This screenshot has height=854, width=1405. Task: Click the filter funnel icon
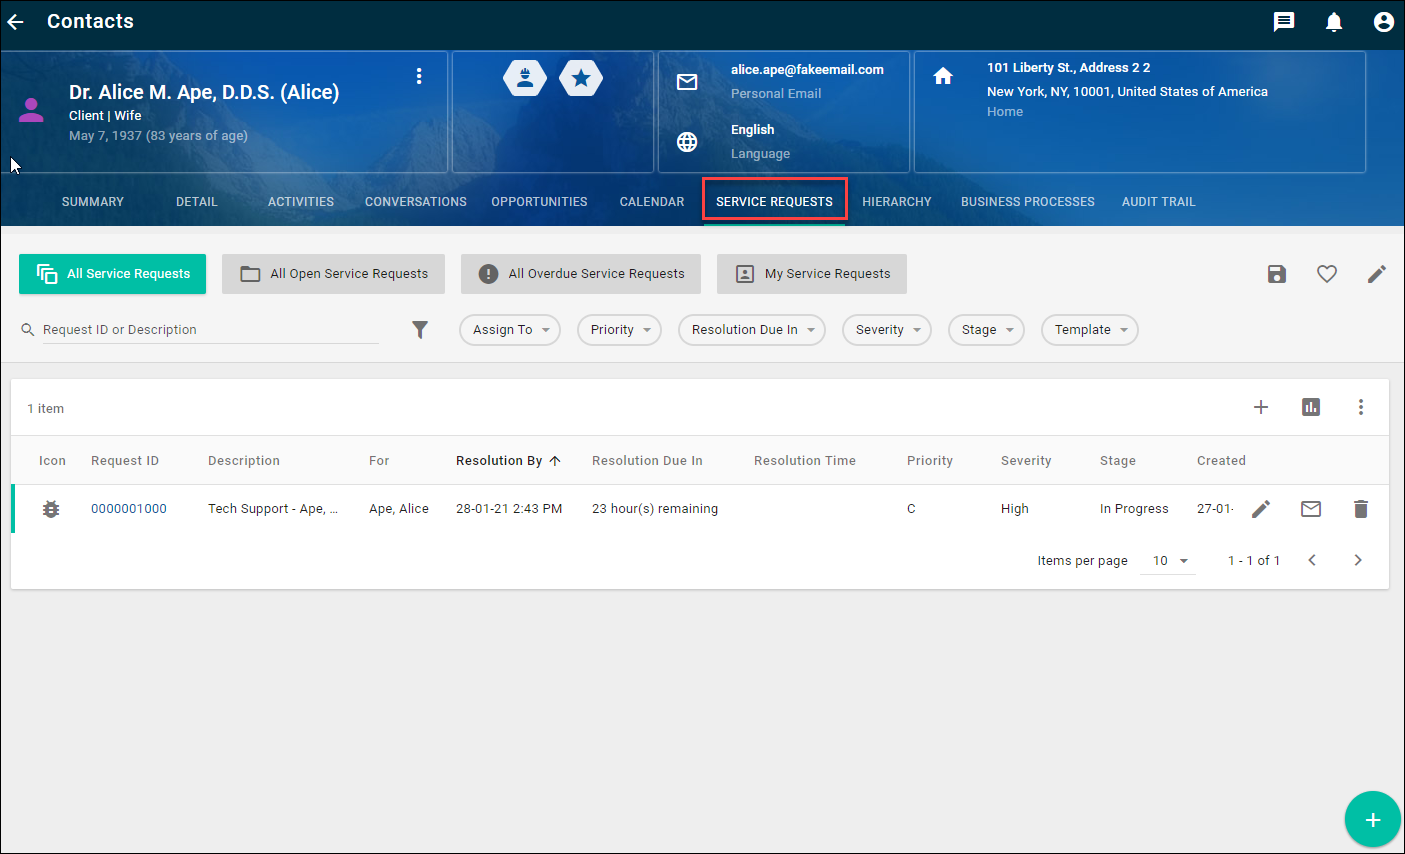coord(420,330)
